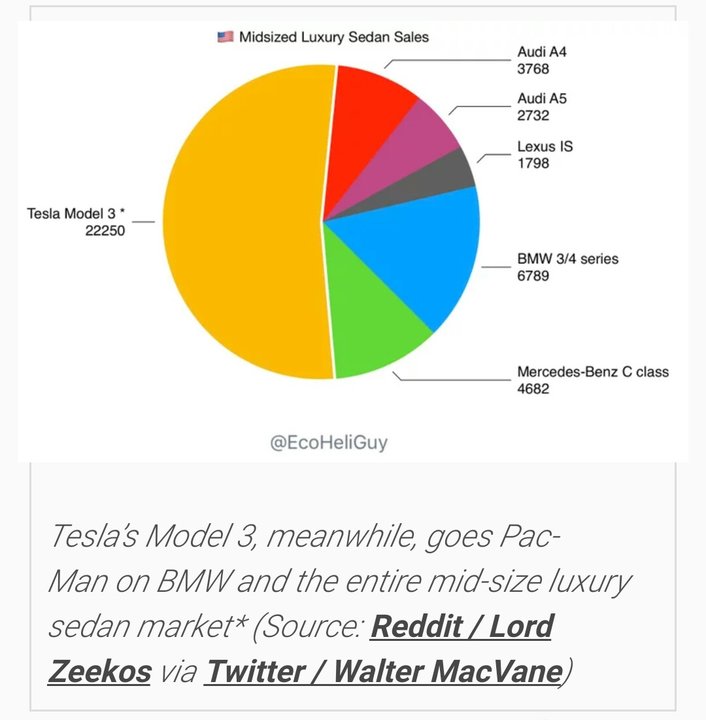This screenshot has height=720, width=706.
Task: Click the Midsized Luxury Sedan Sales title
Action: click(x=334, y=37)
